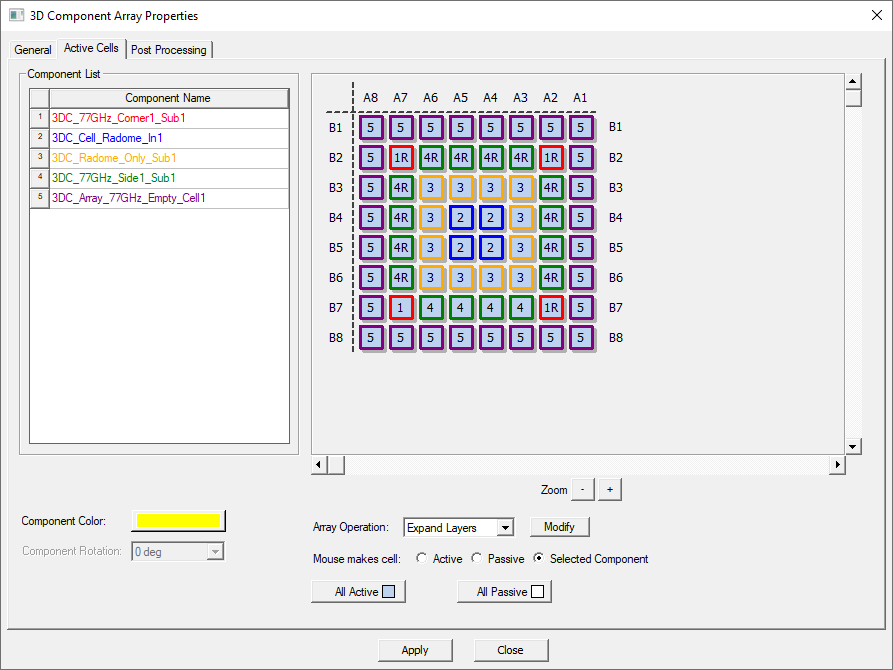Screen dimensions: 893x670
Task: Select 3DC_77GHz_Corner1_Sub1 in component list
Action: click(170, 119)
